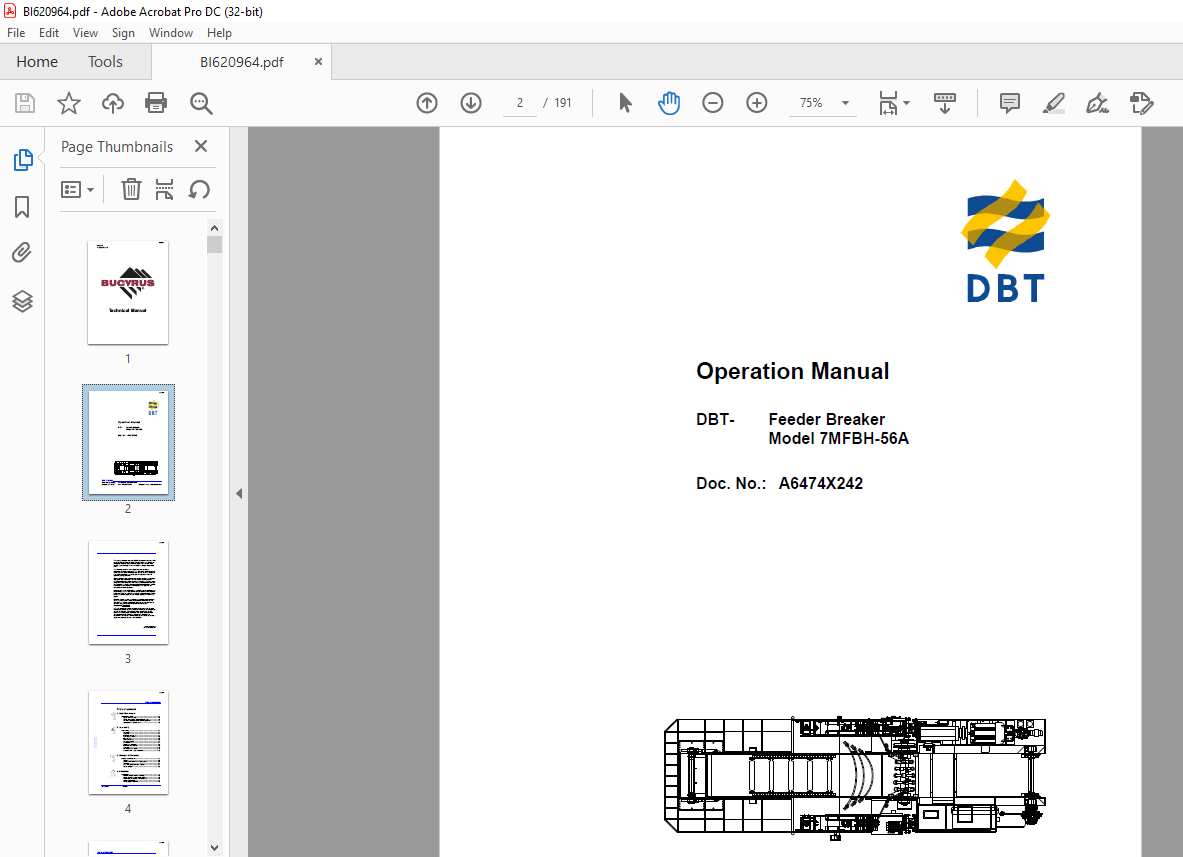Click thumbnails scrollbar up arrow

(214, 228)
